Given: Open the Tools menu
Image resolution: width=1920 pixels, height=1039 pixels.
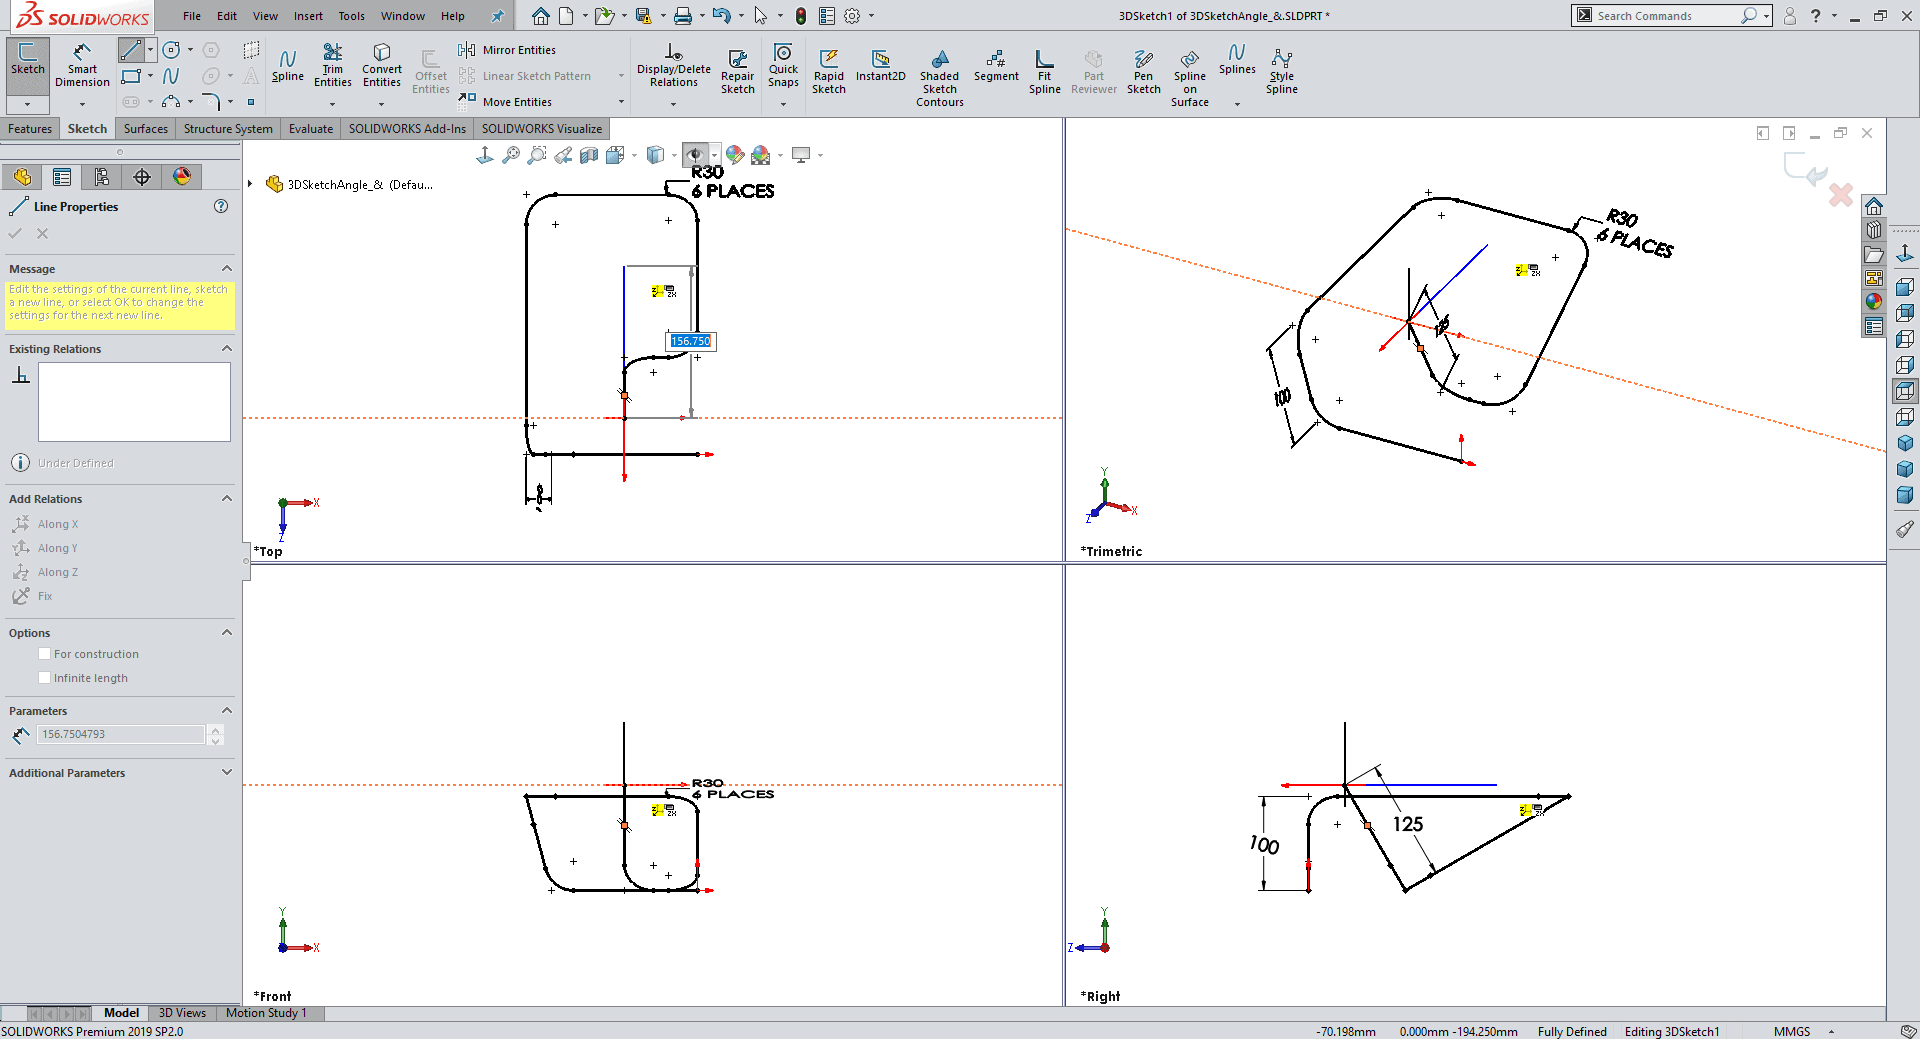Looking at the screenshot, I should [351, 16].
